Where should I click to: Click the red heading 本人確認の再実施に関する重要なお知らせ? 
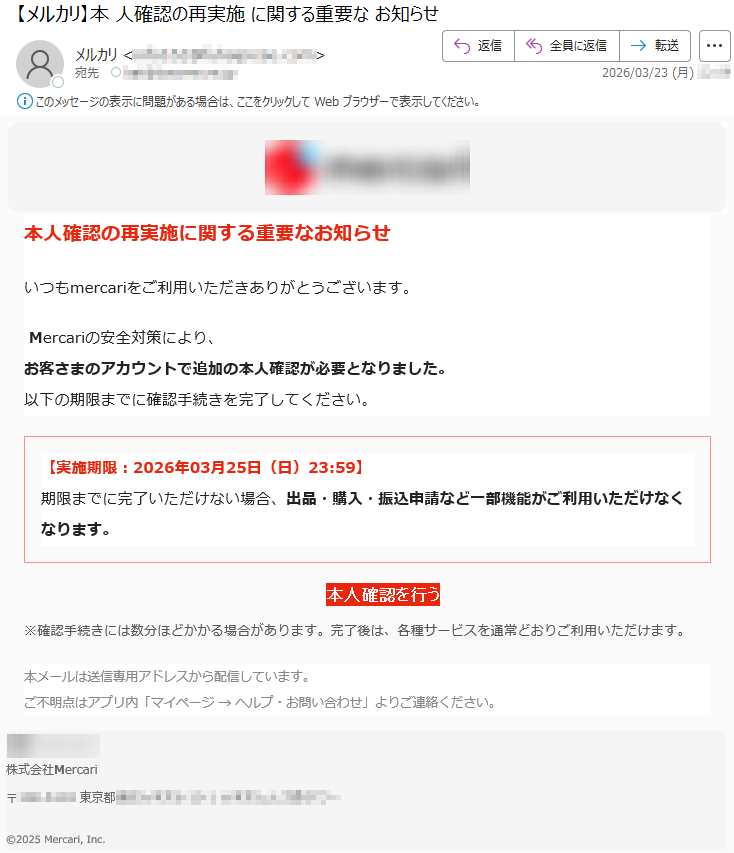207,233
